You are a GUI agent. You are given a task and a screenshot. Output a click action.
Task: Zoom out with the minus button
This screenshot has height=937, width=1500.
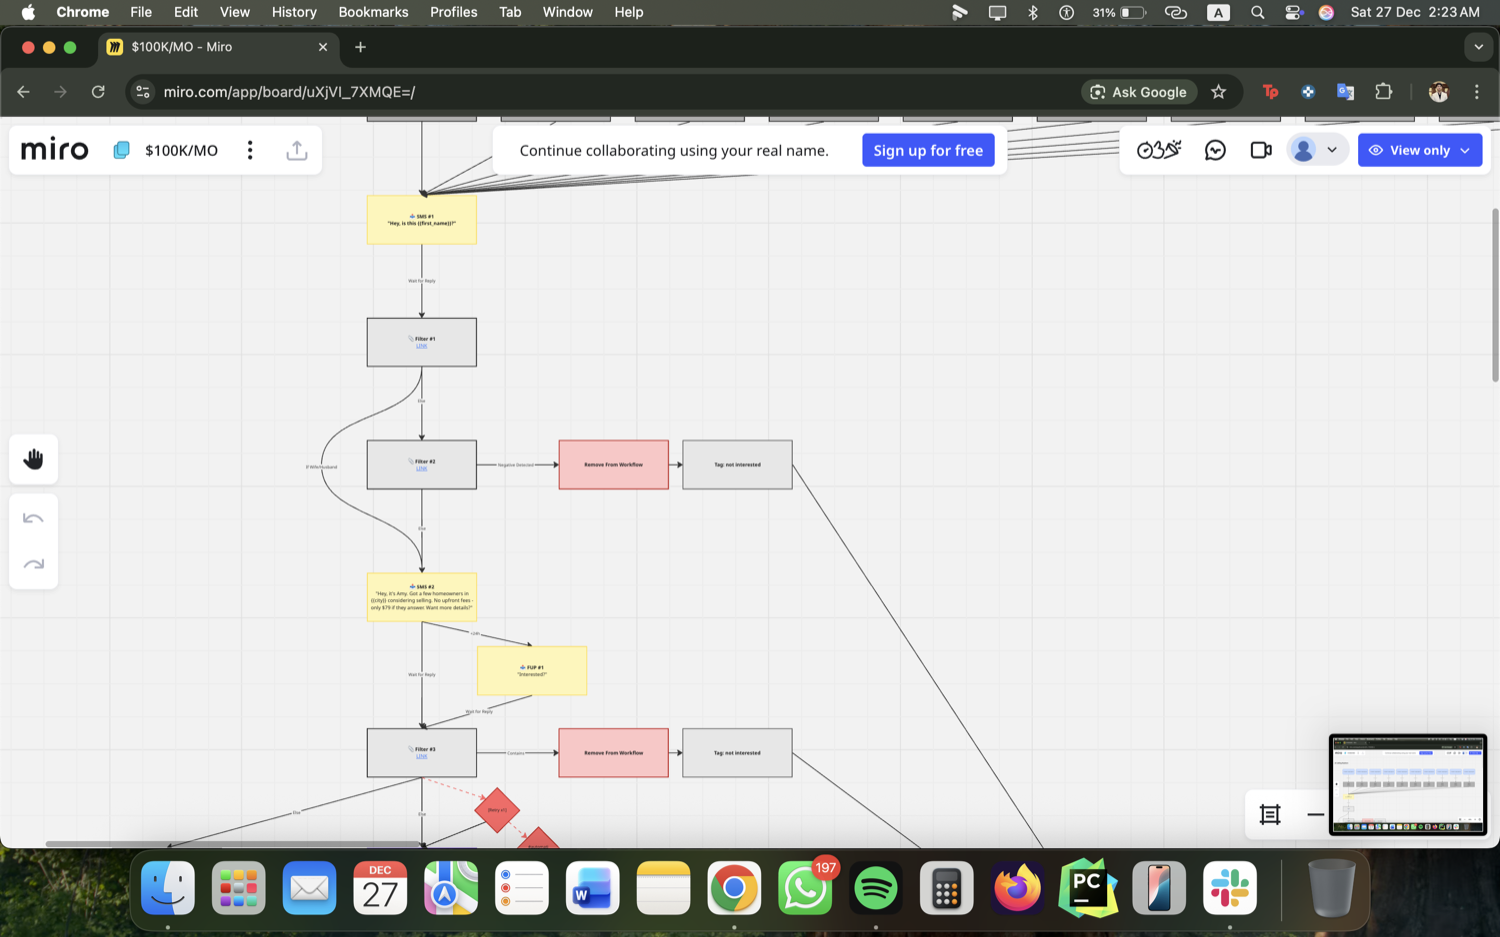[1315, 815]
